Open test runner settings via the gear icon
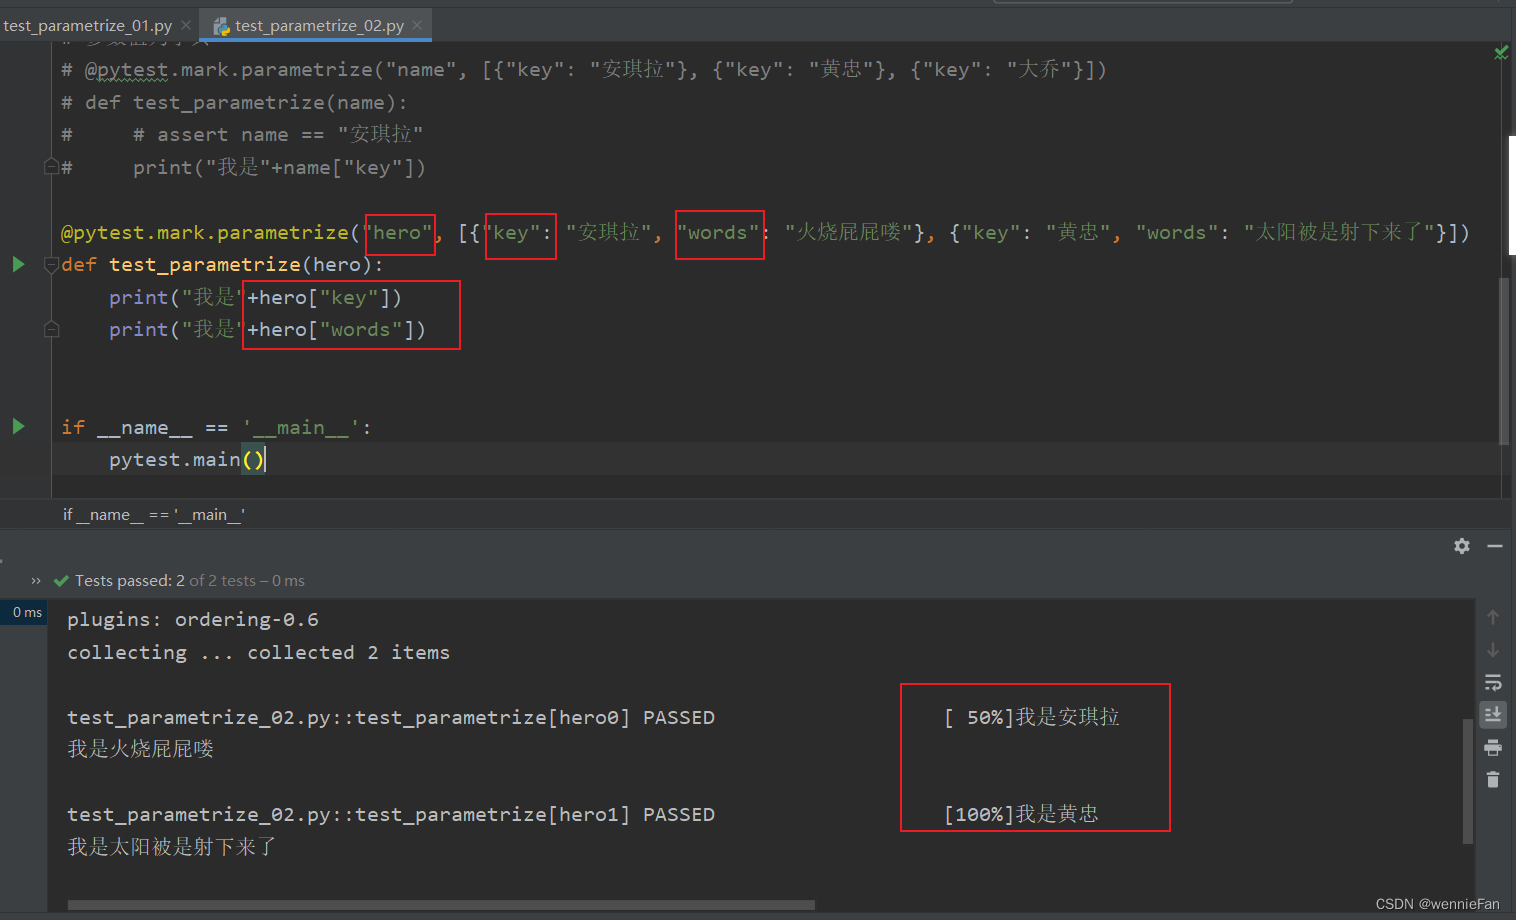The width and height of the screenshot is (1516, 920). [1461, 546]
